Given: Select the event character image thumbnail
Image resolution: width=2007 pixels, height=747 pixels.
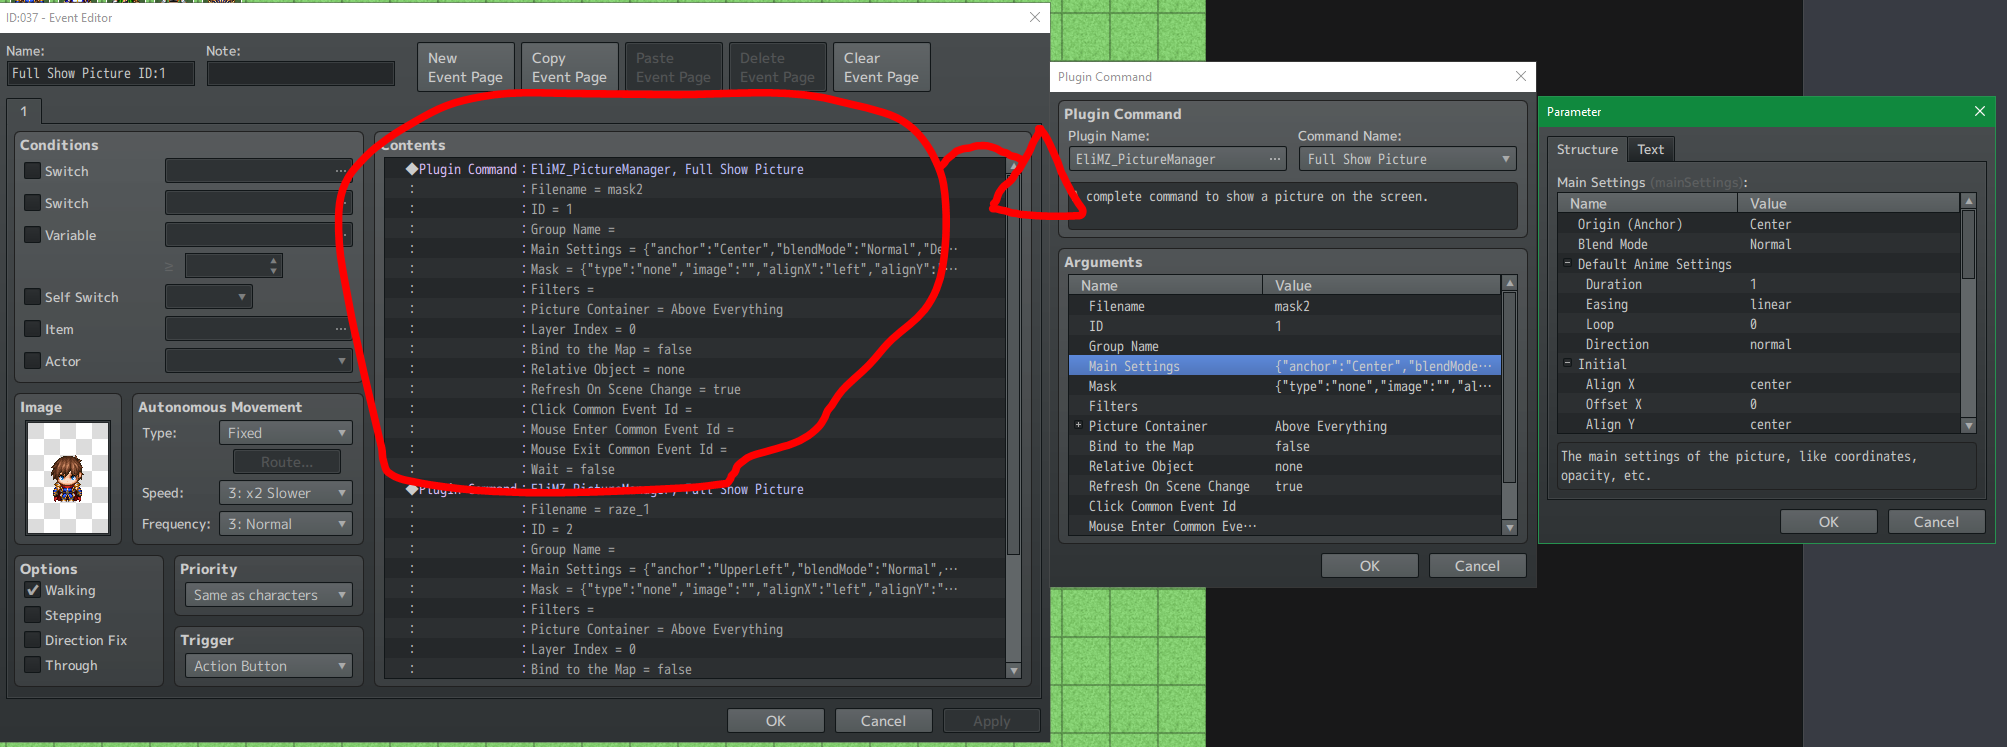Looking at the screenshot, I should pos(68,477).
